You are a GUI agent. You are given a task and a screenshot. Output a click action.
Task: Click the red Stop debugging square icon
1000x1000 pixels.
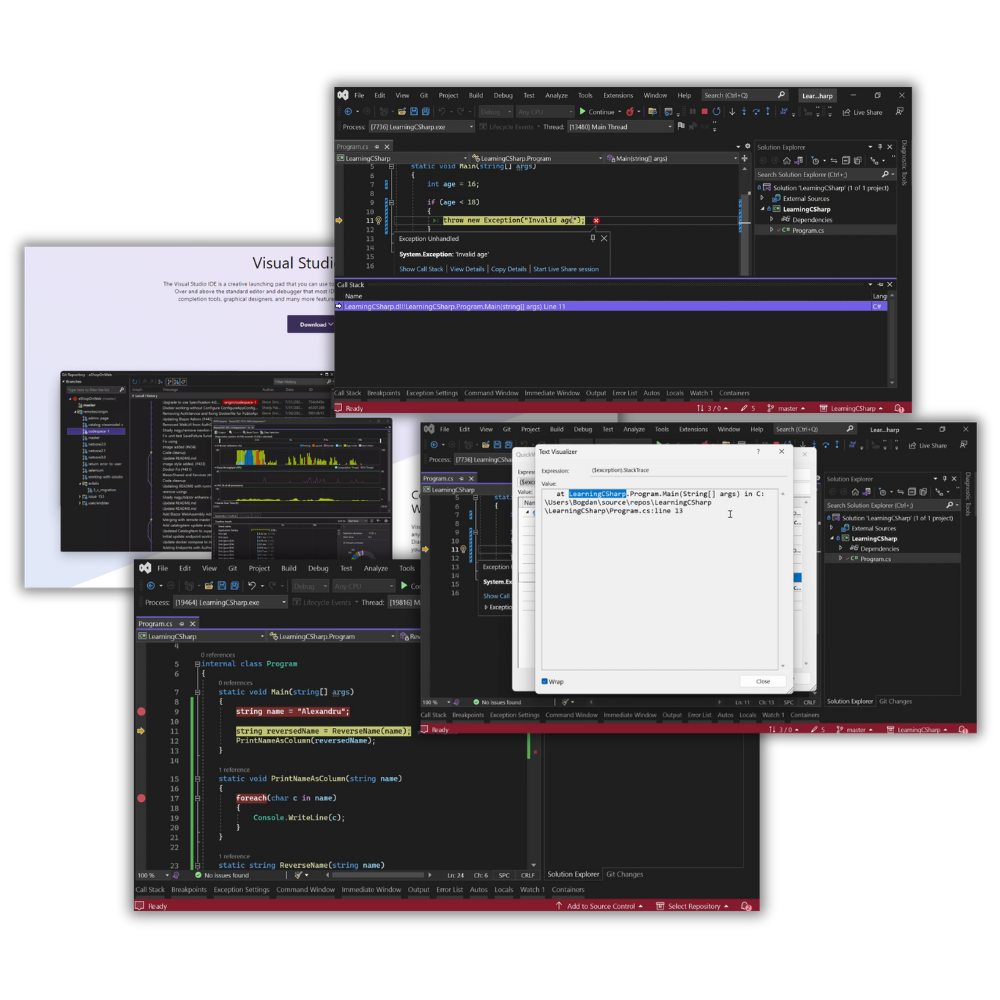click(704, 112)
